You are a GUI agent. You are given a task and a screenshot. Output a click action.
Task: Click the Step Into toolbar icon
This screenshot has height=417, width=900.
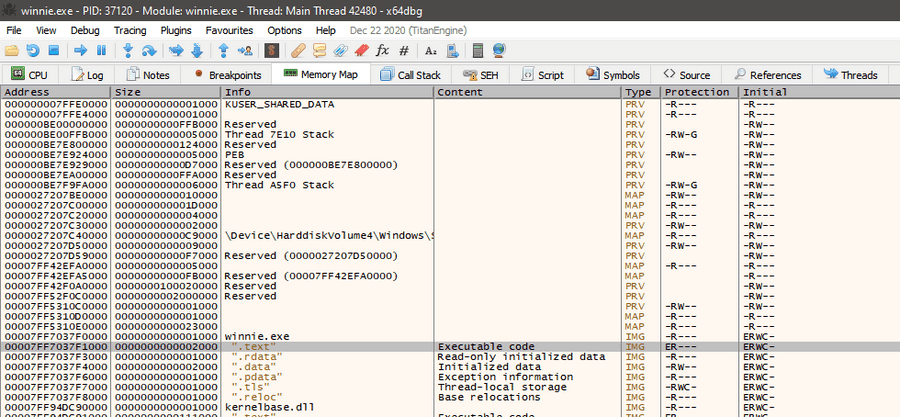[129, 50]
